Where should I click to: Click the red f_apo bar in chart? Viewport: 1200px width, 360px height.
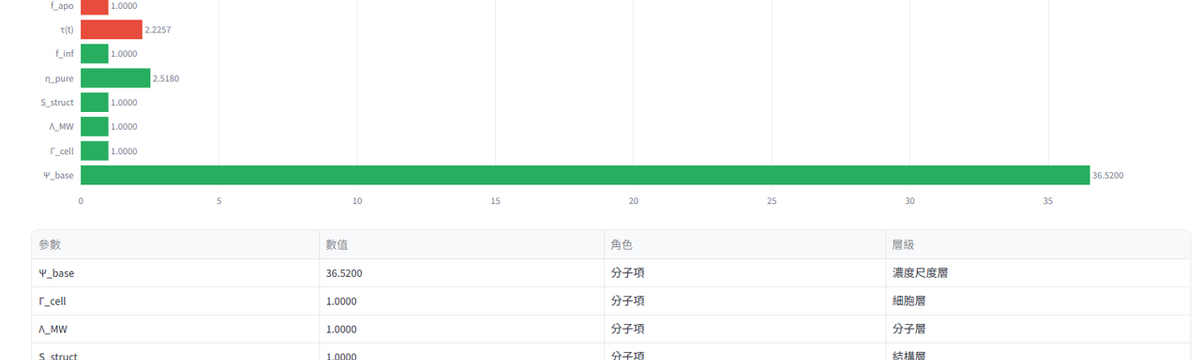(x=94, y=7)
